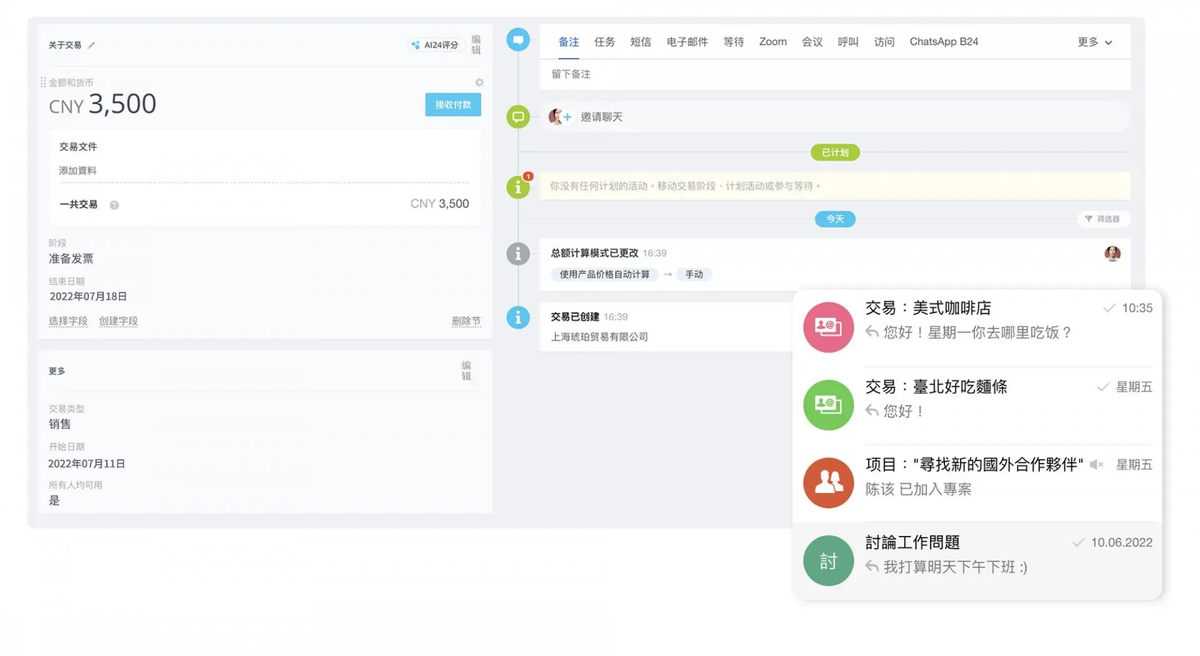Click the green deal icon for 臺北好吃麵條

tap(828, 405)
